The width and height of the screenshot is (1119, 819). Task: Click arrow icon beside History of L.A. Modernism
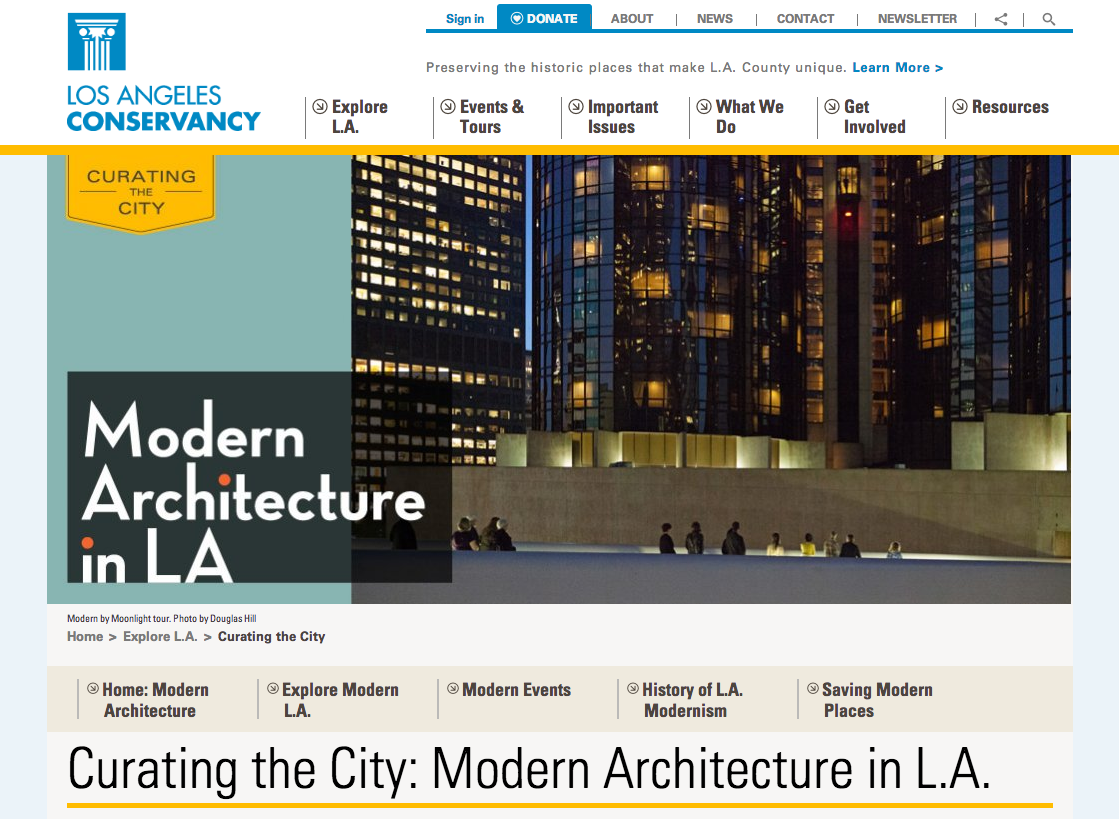632,688
